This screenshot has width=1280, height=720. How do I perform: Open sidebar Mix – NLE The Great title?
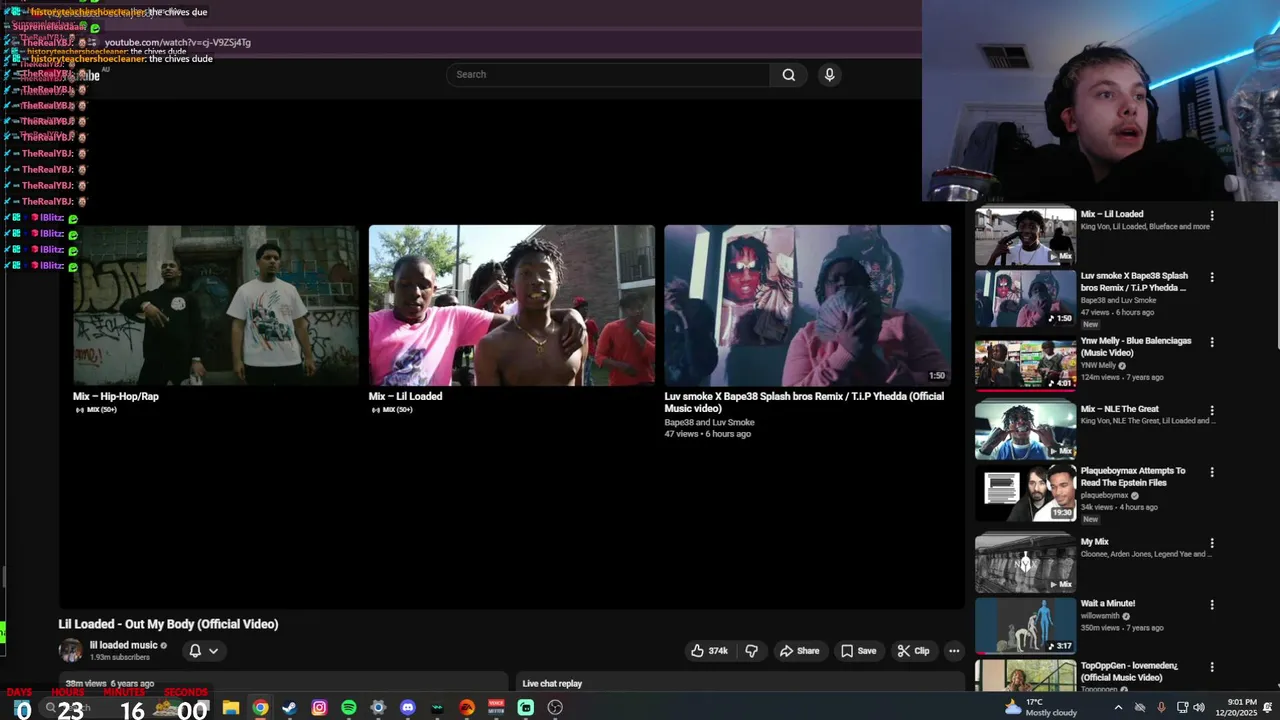(x=1120, y=409)
